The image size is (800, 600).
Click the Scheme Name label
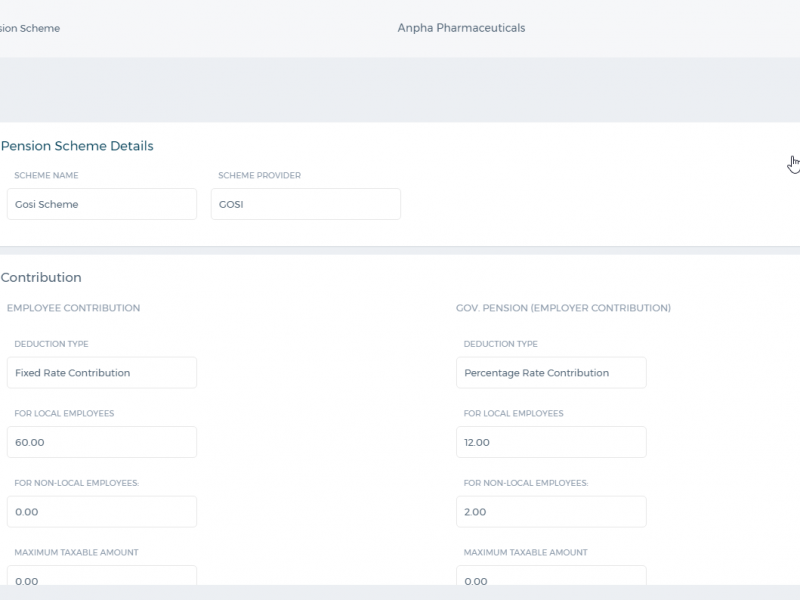(46, 175)
